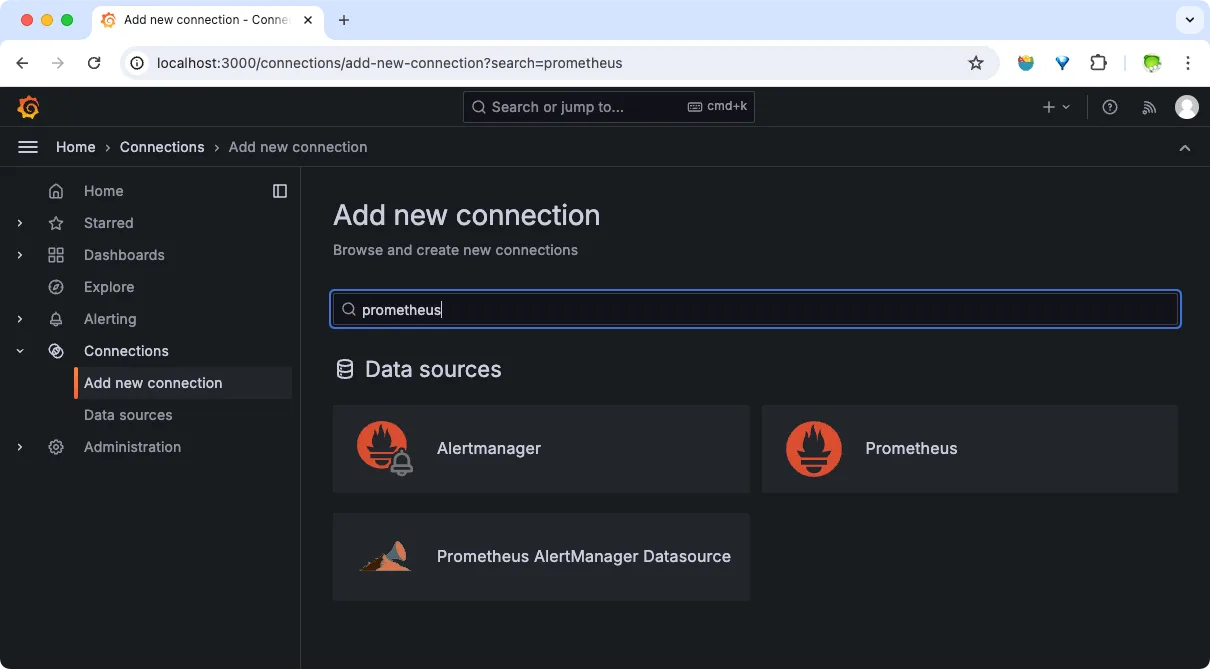1210x669 pixels.
Task: Expand the Dashboards section
Action: click(x=19, y=255)
